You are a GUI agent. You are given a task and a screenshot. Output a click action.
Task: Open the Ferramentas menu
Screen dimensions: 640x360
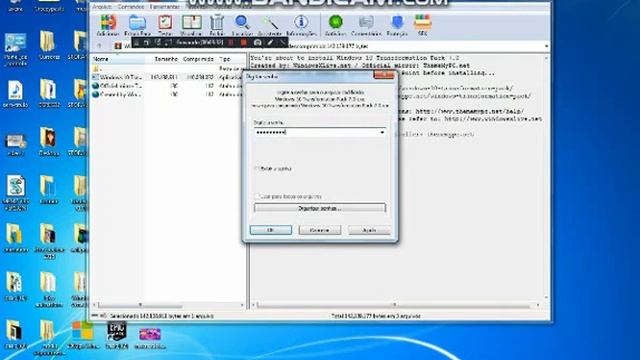point(164,7)
